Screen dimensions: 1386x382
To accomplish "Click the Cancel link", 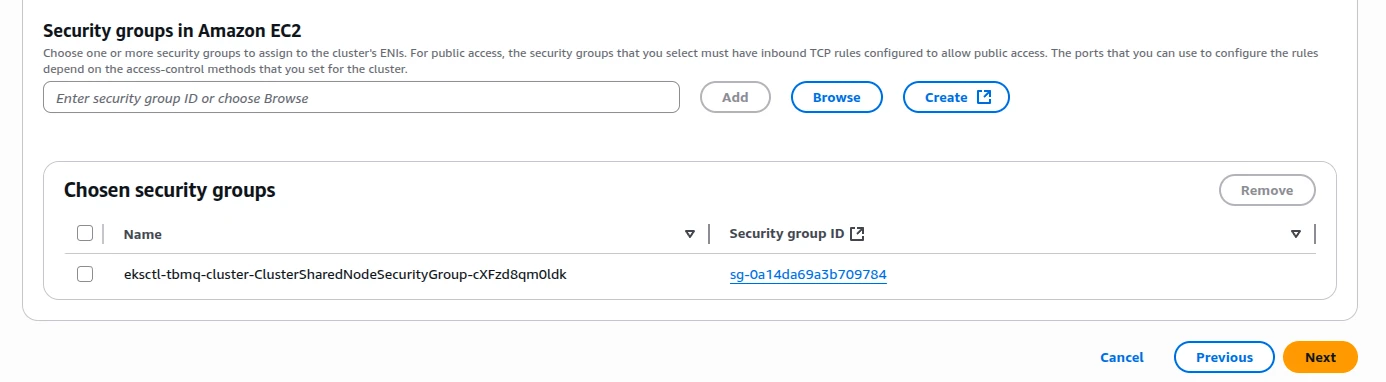I will pyautogui.click(x=1122, y=357).
